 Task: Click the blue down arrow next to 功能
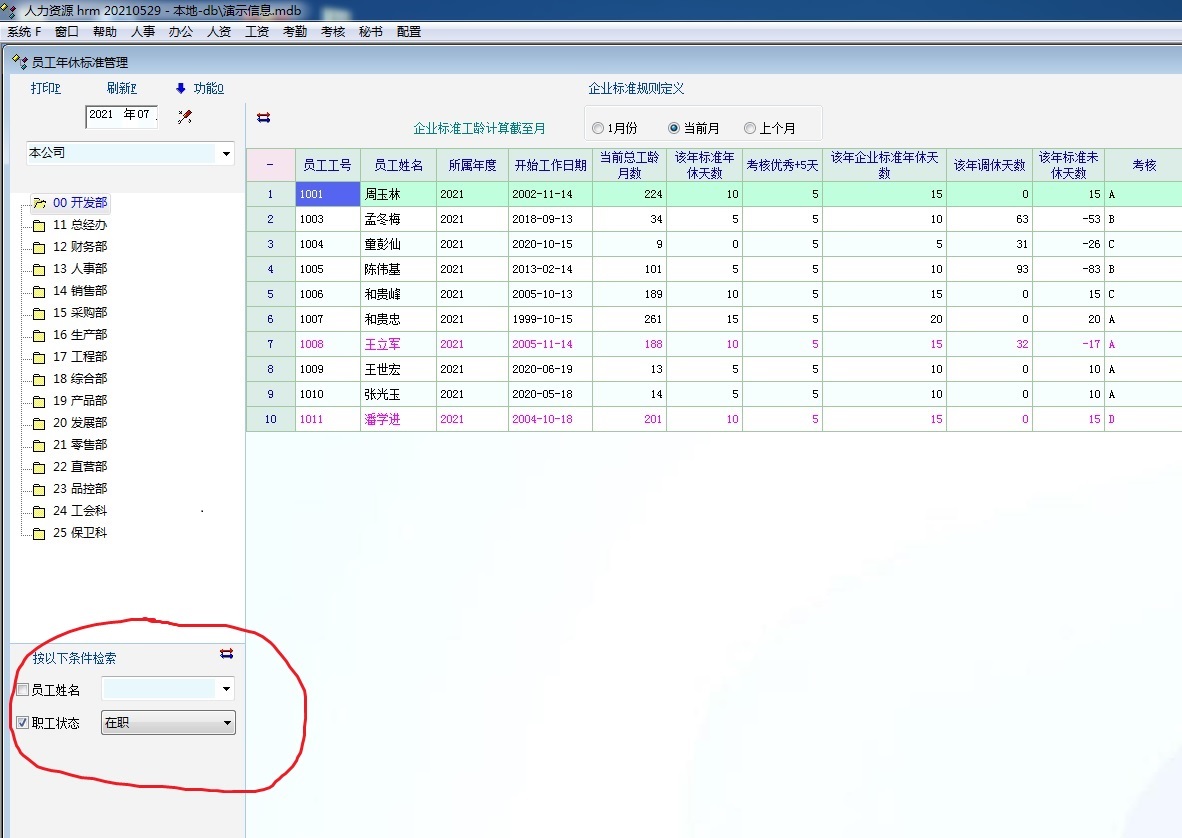pyautogui.click(x=181, y=88)
